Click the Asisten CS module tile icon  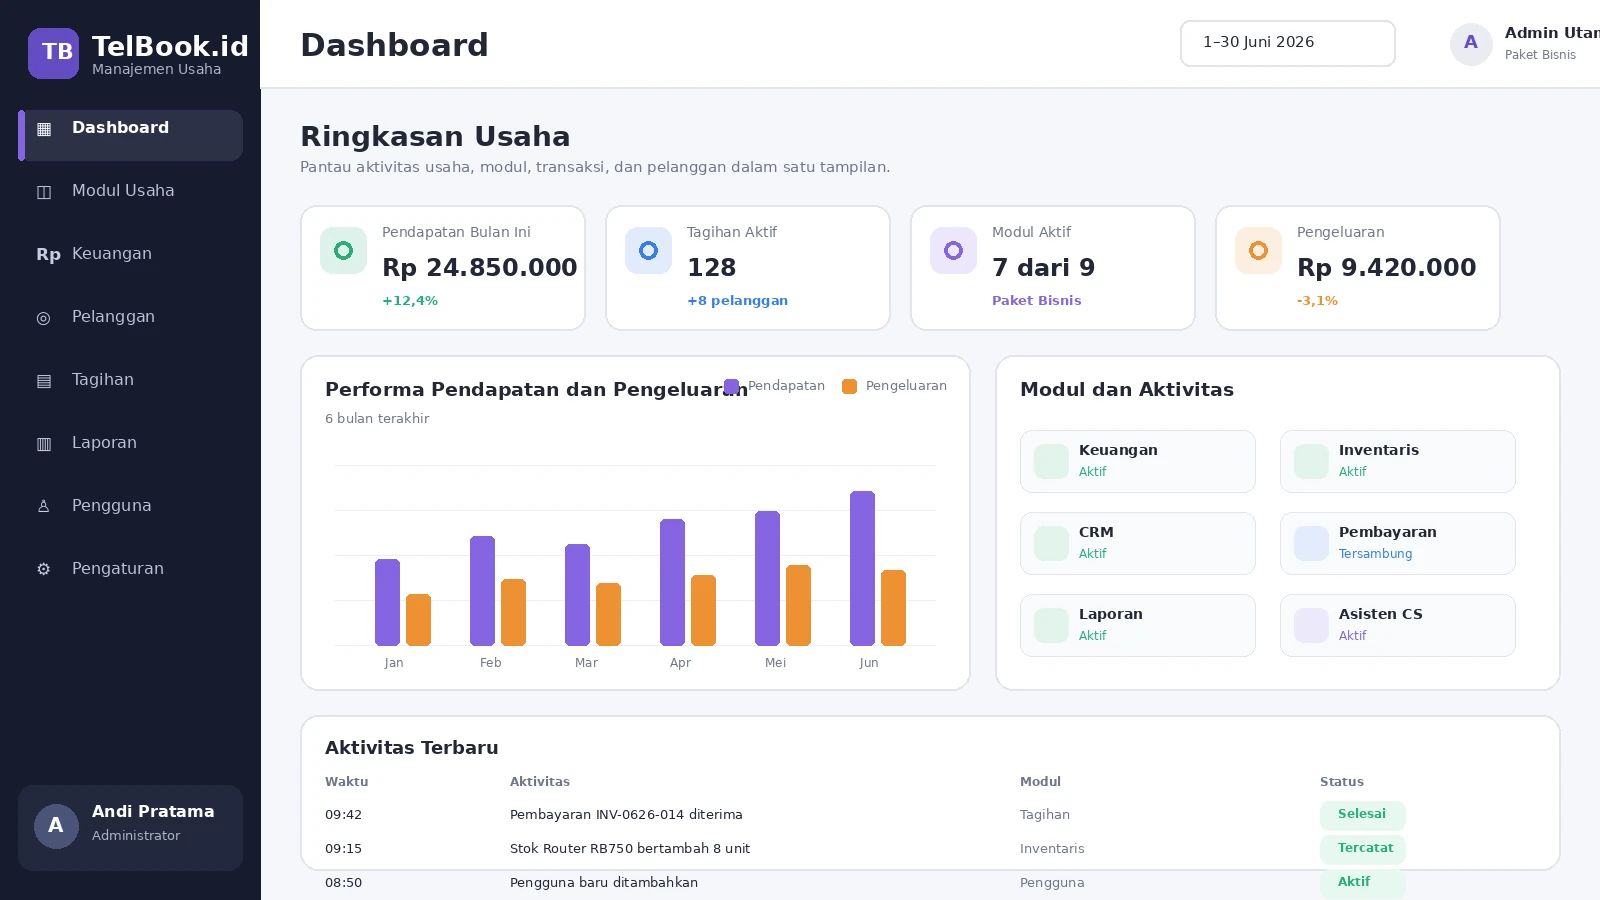coord(1311,625)
